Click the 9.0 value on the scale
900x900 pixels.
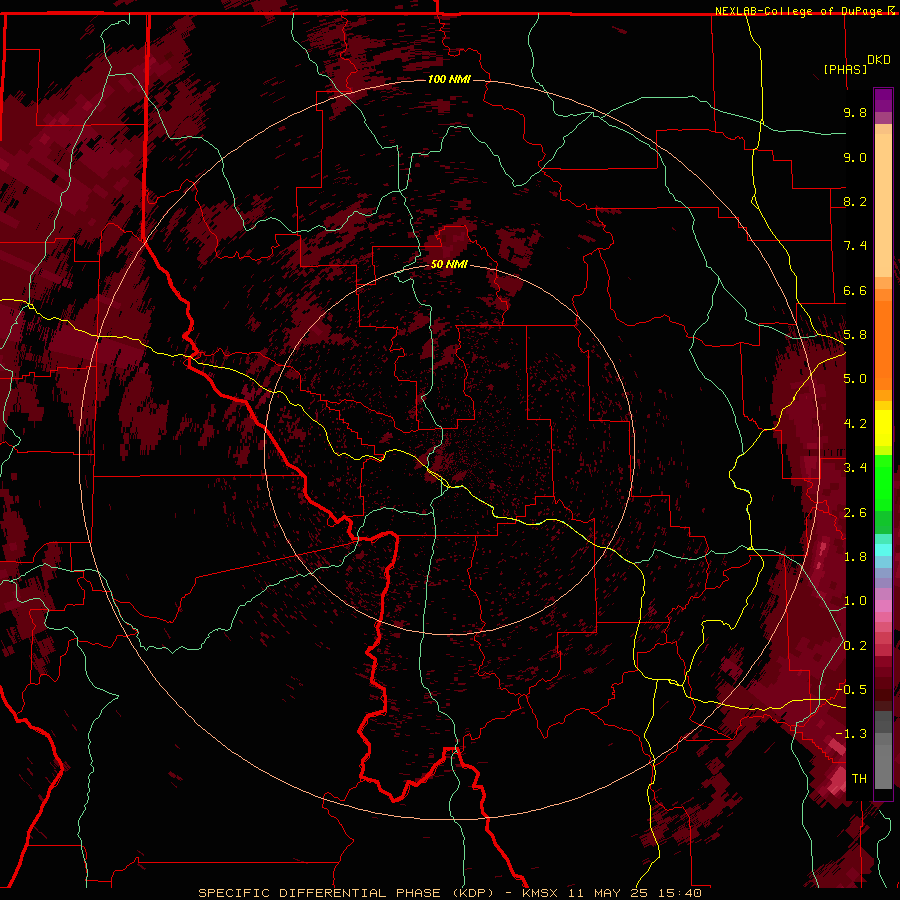point(855,157)
